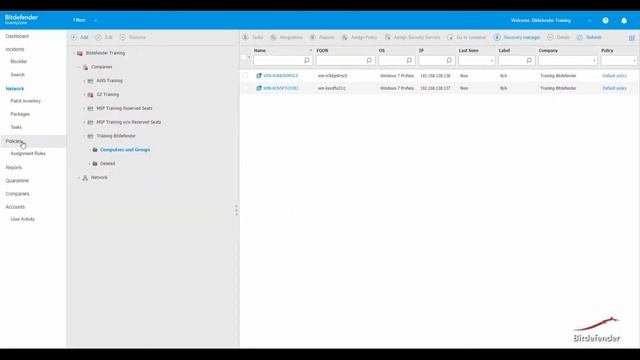Click the Assign Security Servers button
Screen dimensions: 640x360
413,37
